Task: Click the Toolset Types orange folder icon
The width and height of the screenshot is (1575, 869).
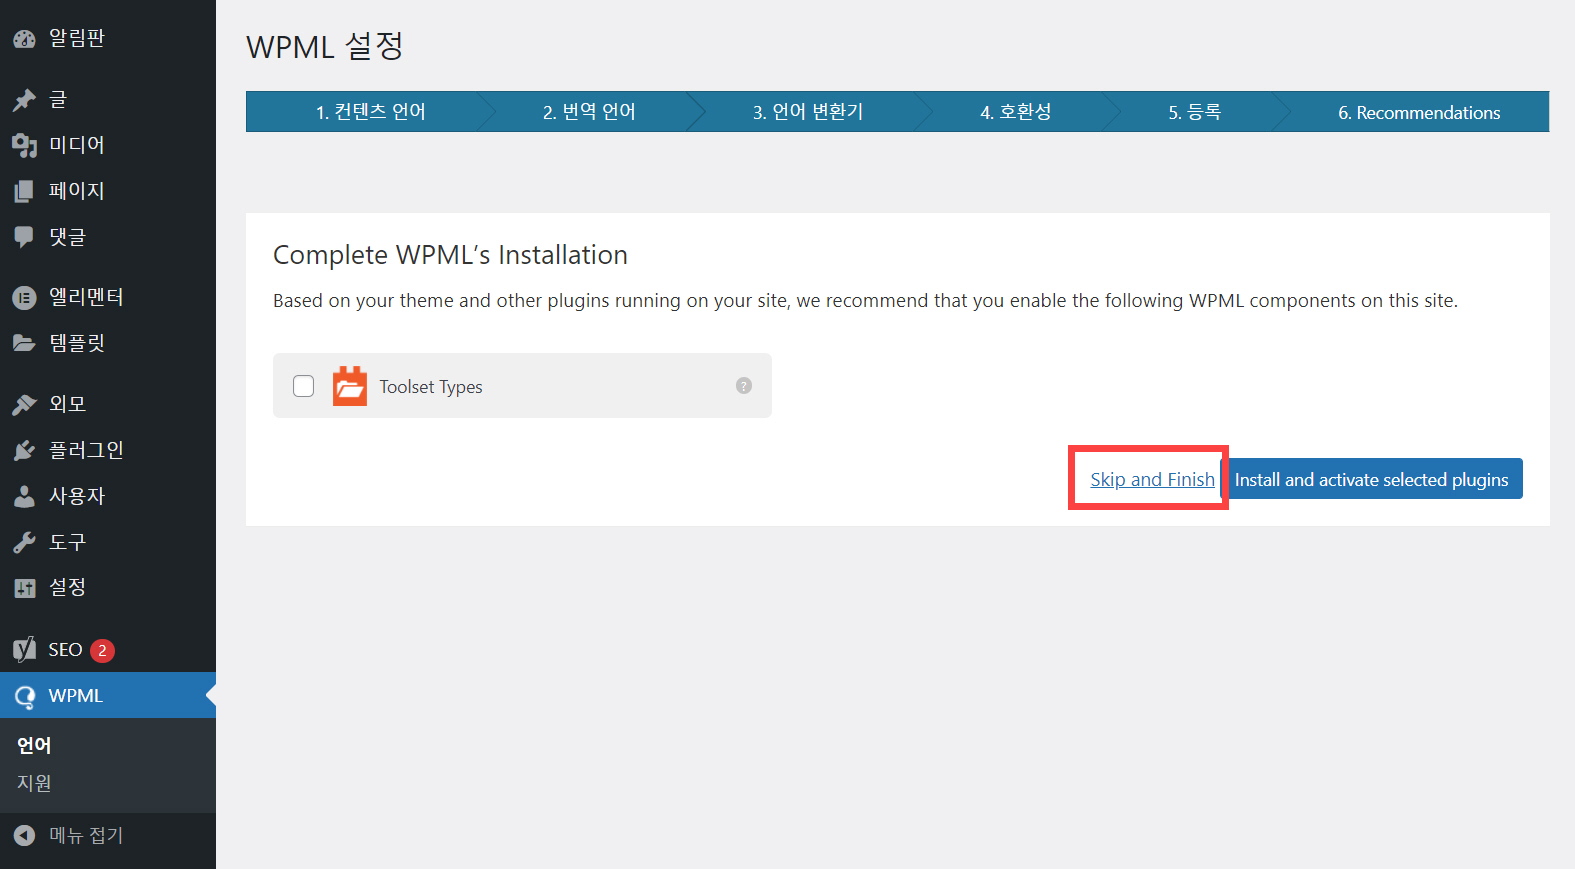Action: 350,386
